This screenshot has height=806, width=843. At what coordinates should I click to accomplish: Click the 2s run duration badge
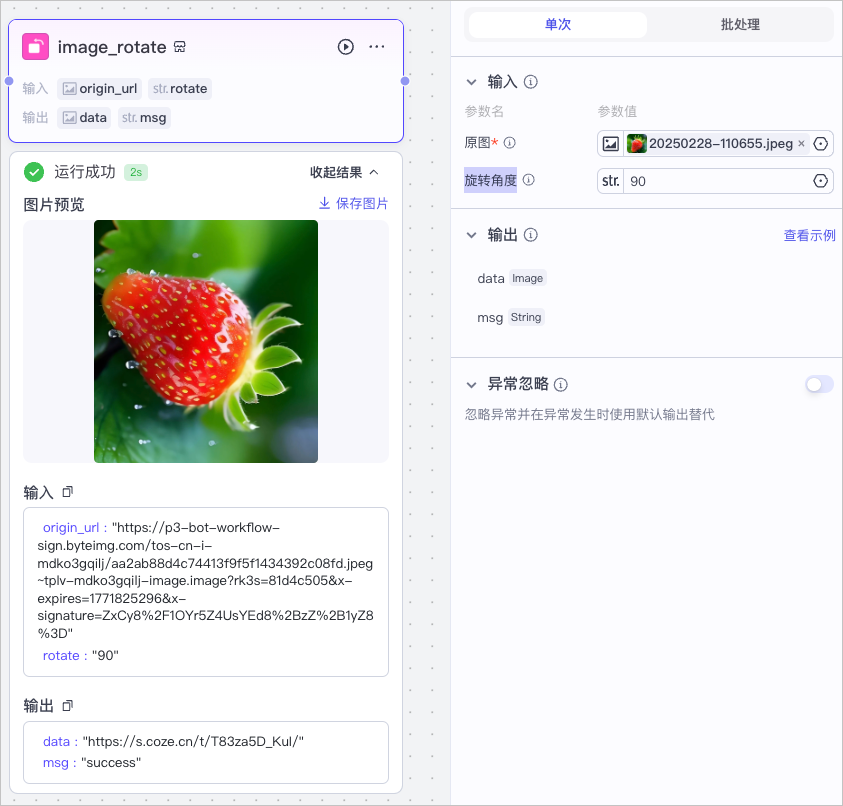136,173
